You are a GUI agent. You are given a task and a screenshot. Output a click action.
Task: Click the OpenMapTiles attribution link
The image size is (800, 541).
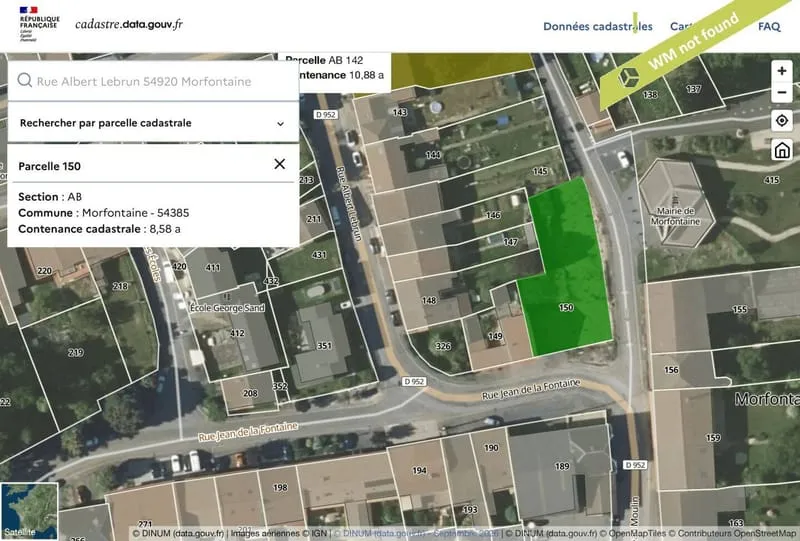click(633, 534)
